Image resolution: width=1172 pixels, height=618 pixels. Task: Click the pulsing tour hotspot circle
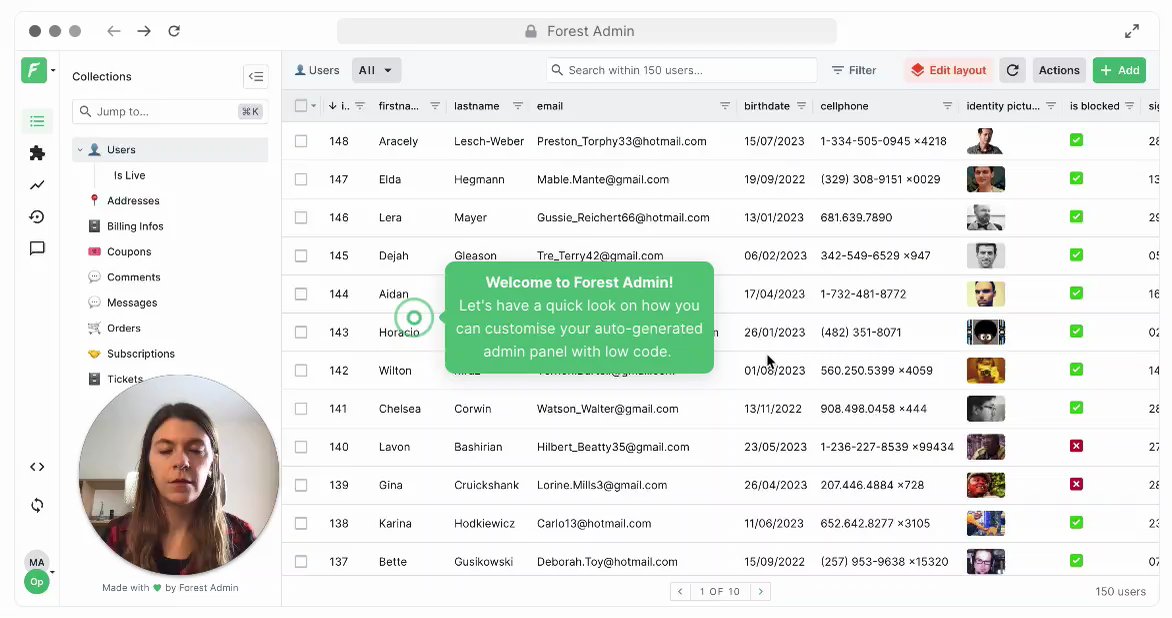414,318
